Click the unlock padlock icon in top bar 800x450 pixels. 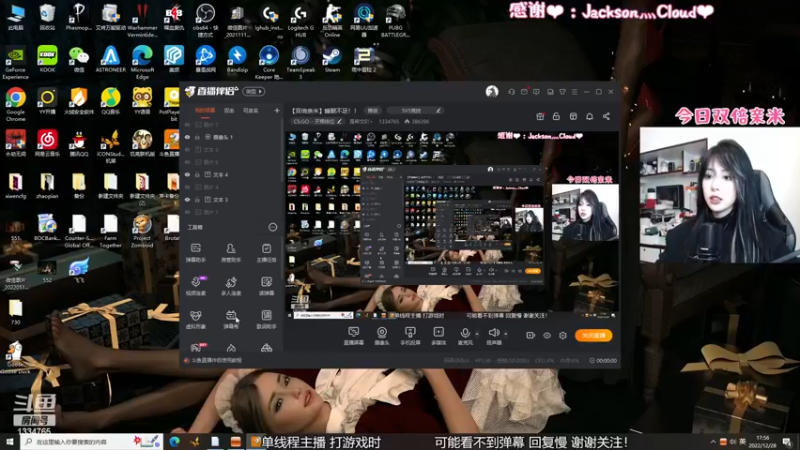556,116
